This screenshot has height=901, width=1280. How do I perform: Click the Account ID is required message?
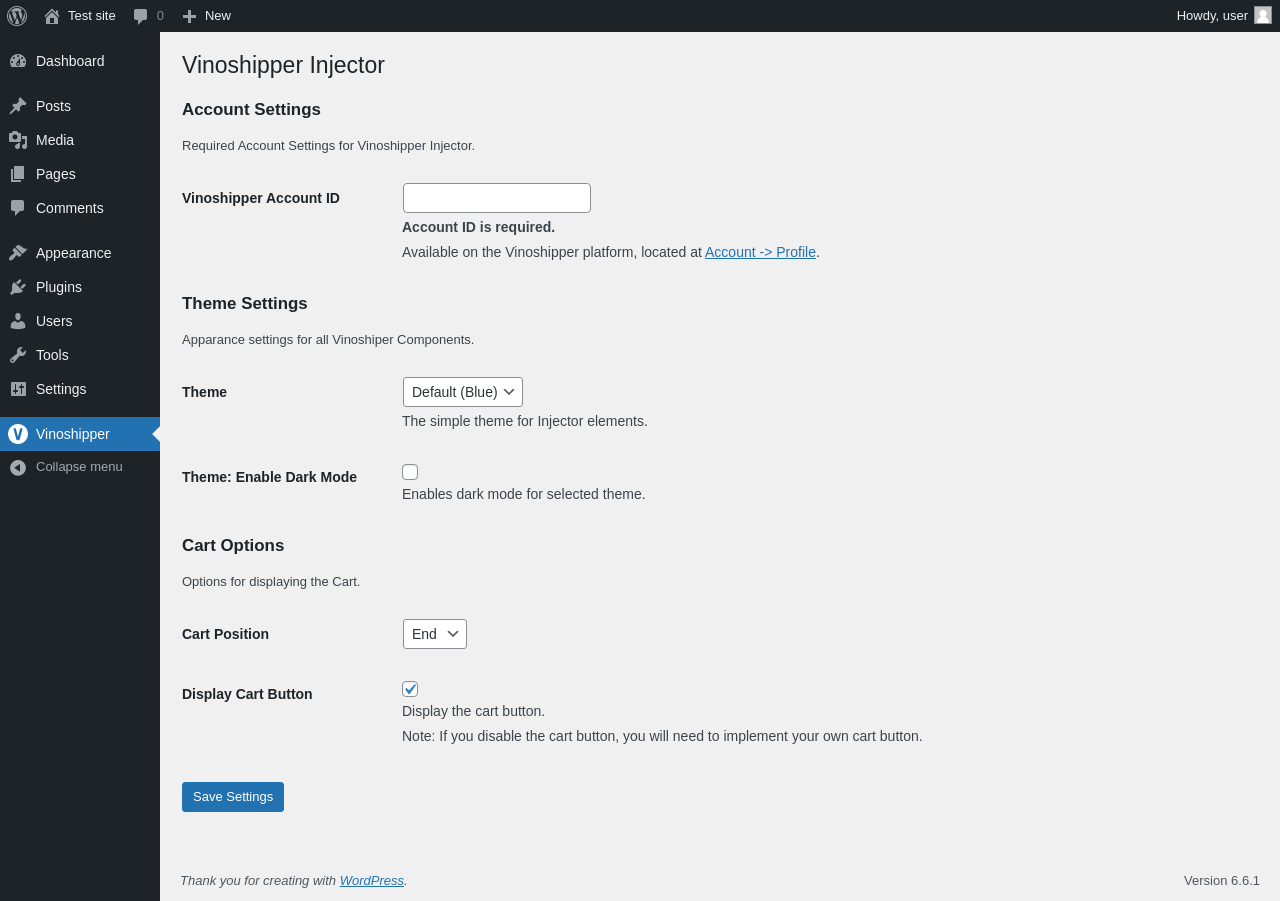coord(478,227)
